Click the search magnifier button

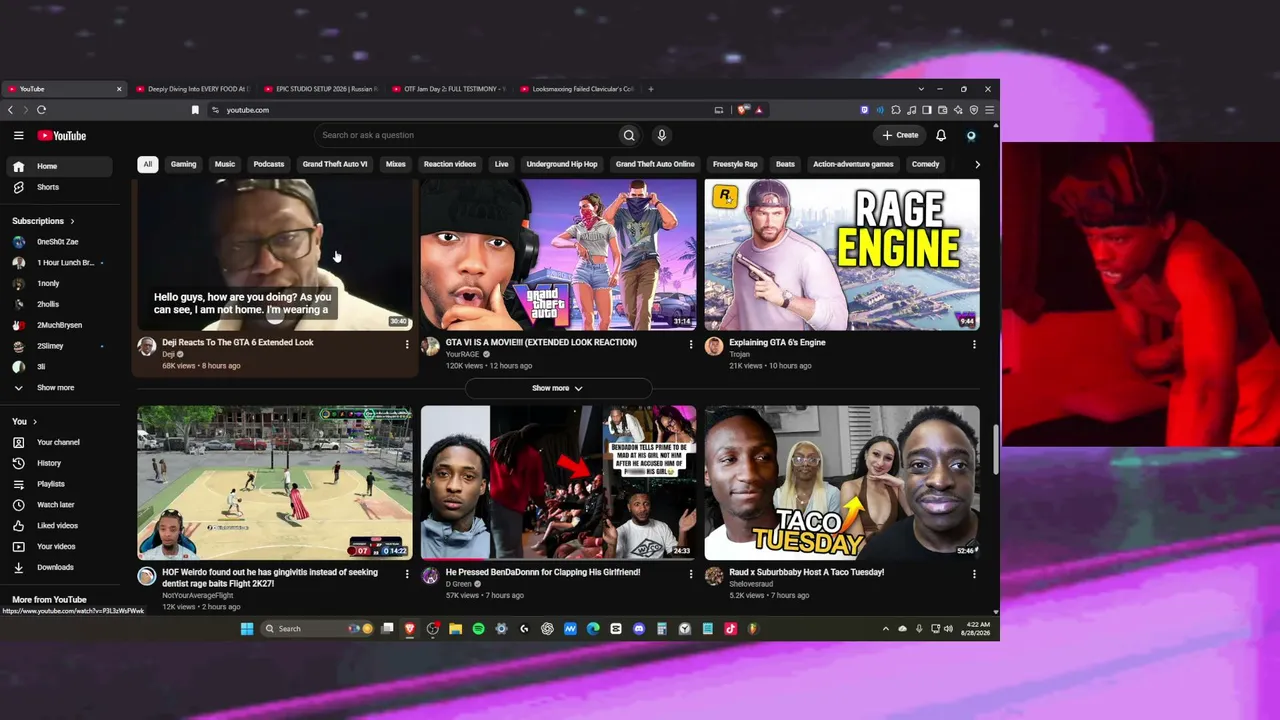click(x=629, y=135)
